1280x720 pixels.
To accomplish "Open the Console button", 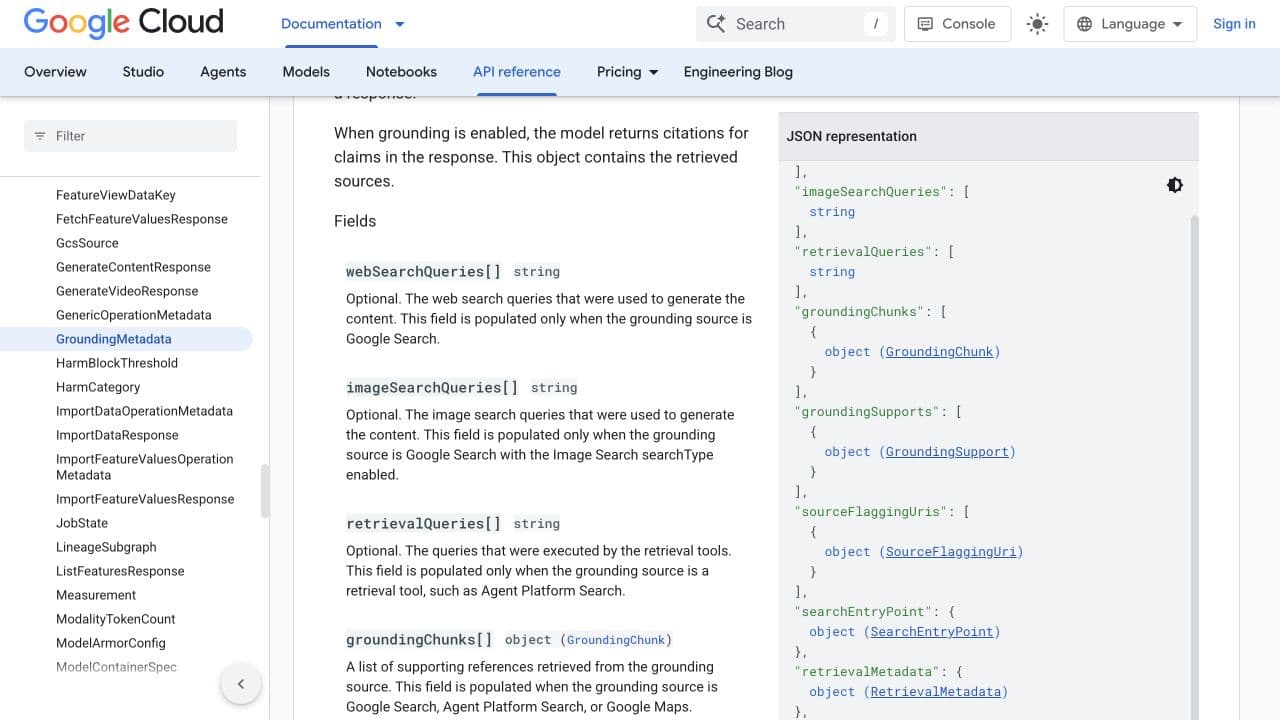I will [x=957, y=24].
